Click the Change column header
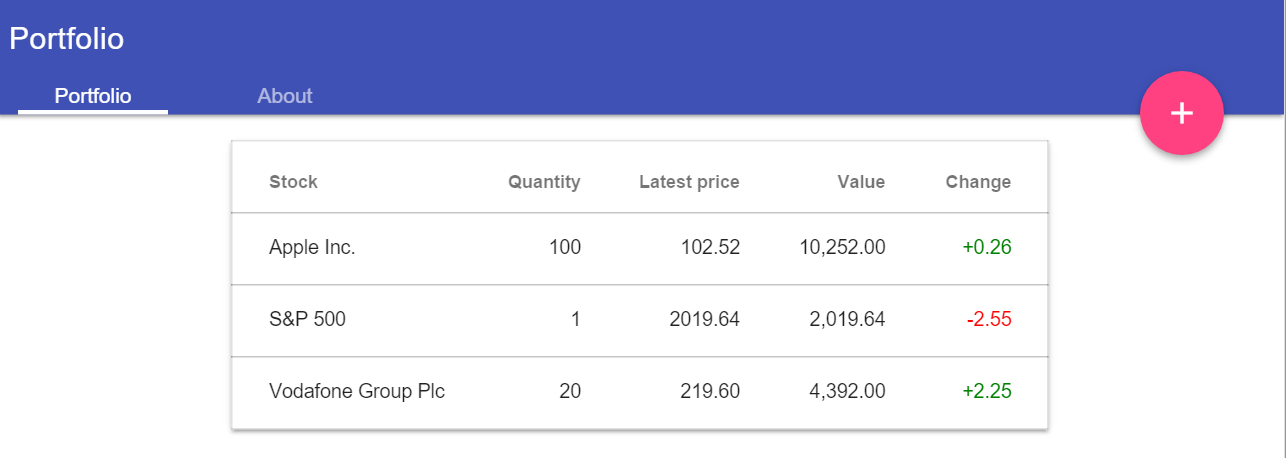1286x458 pixels. [978, 182]
